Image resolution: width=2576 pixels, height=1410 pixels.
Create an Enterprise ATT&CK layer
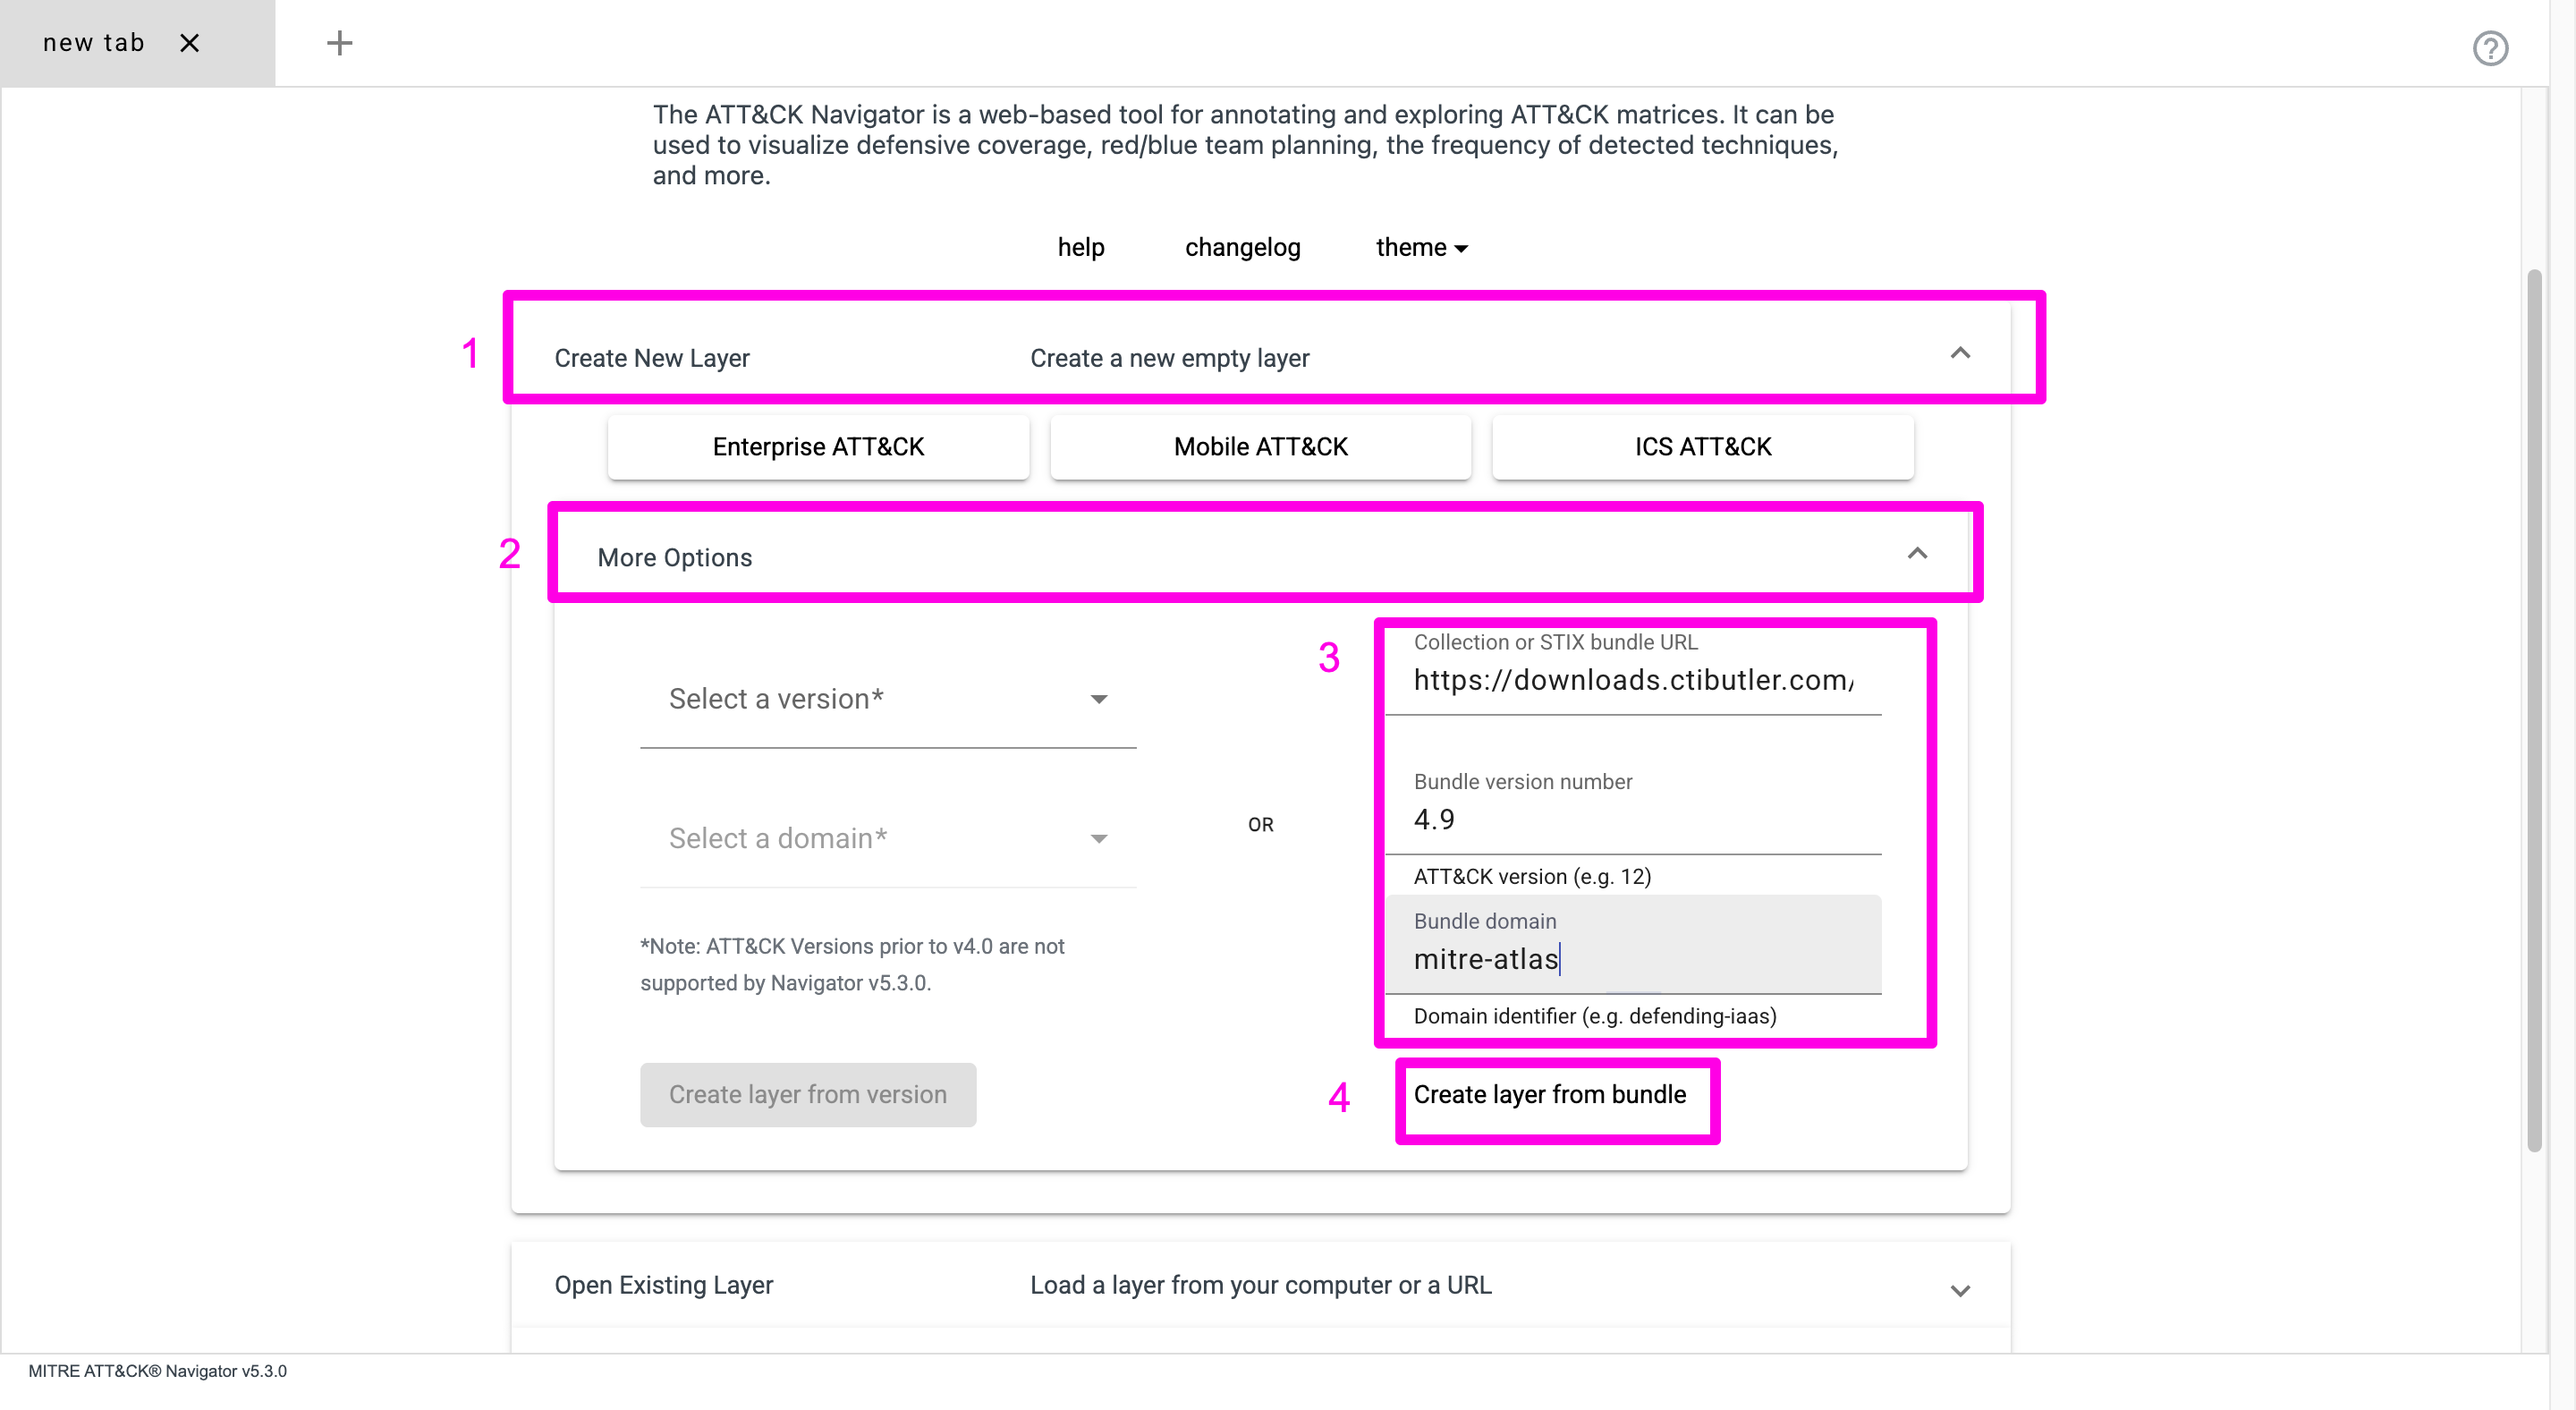click(817, 447)
